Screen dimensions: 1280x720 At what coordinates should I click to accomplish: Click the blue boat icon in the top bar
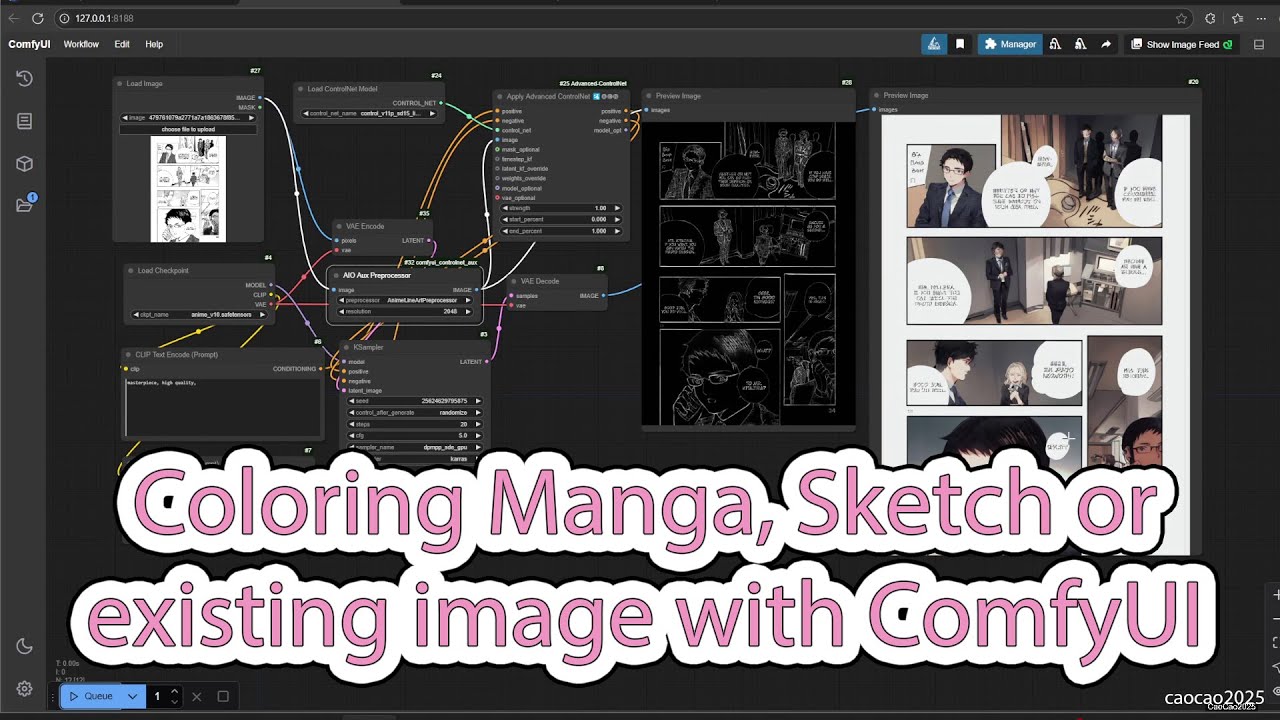[x=933, y=44]
